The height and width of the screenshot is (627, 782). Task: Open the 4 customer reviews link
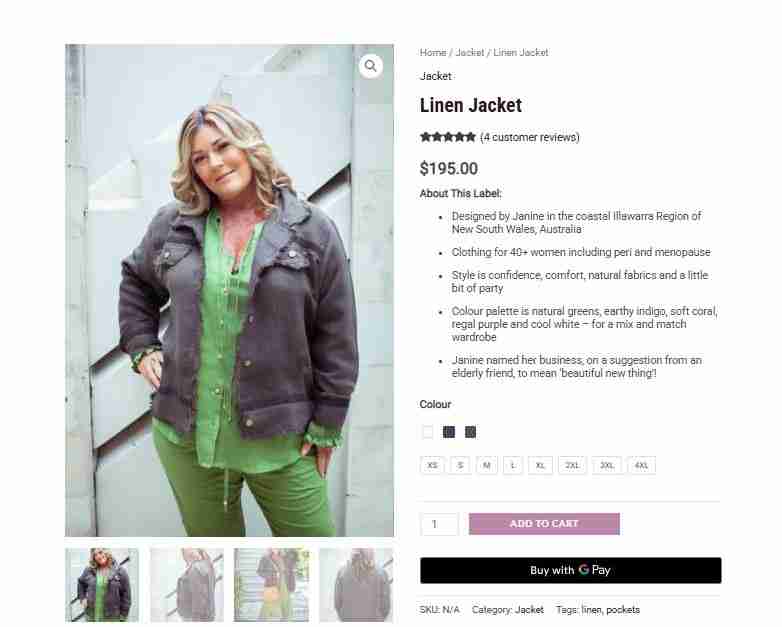(x=530, y=137)
